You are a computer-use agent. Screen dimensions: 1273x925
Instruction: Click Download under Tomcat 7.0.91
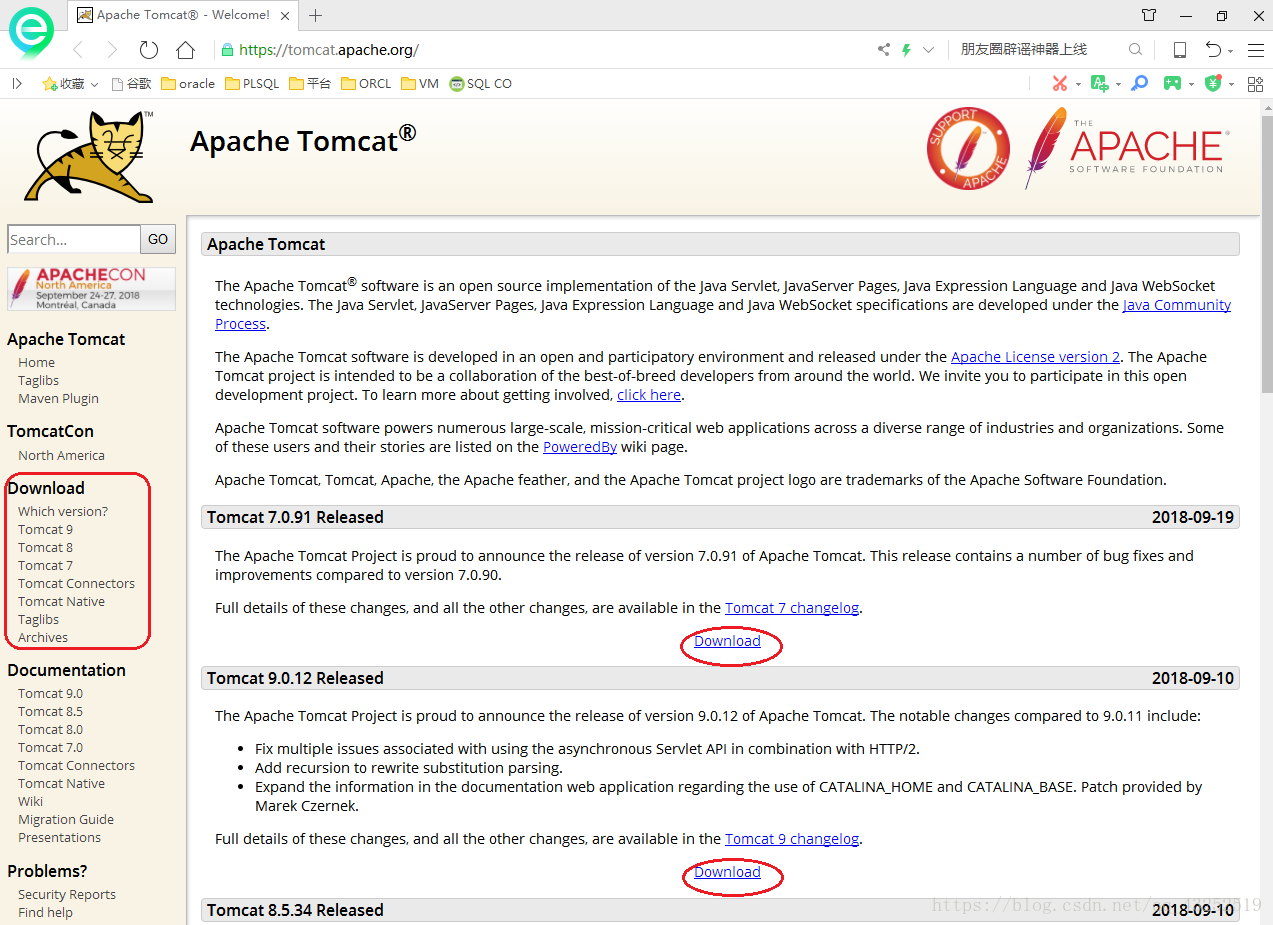(x=727, y=641)
